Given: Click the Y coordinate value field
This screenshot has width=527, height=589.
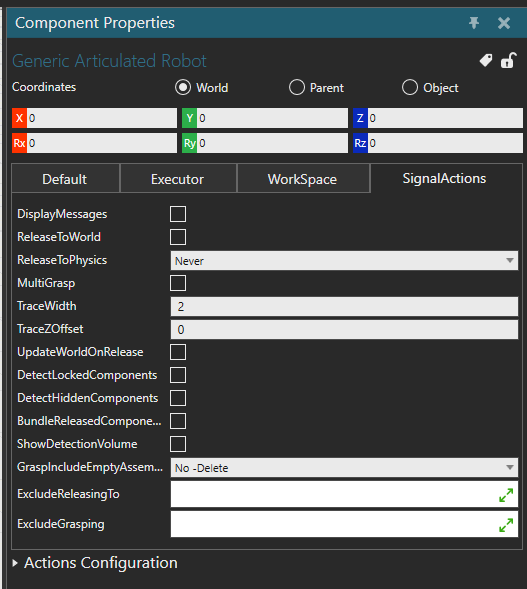Looking at the screenshot, I should click(272, 118).
